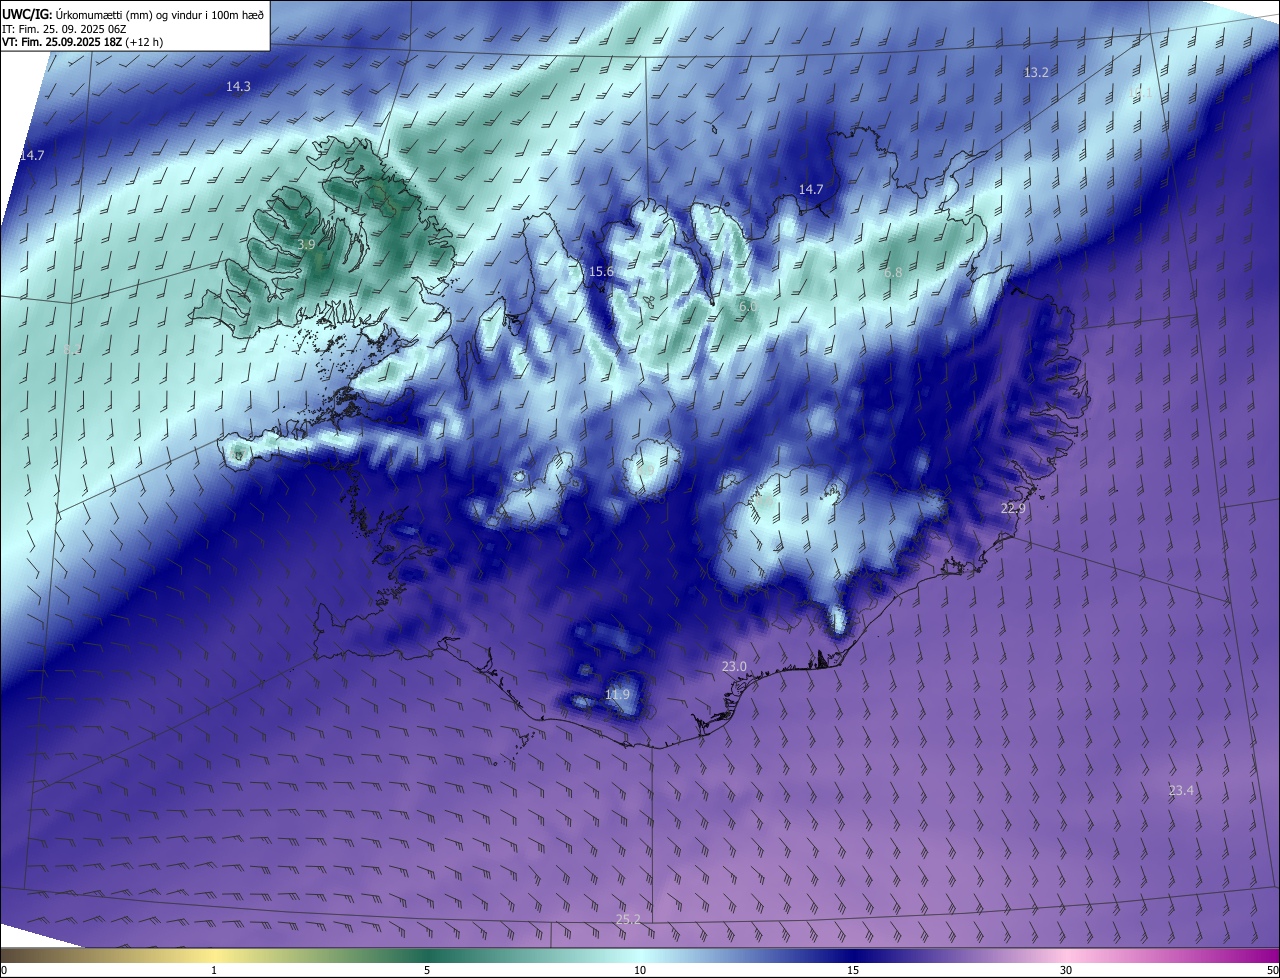The width and height of the screenshot is (1280, 978).
Task: Click the legend tick labeled 50
Action: tap(1273, 970)
